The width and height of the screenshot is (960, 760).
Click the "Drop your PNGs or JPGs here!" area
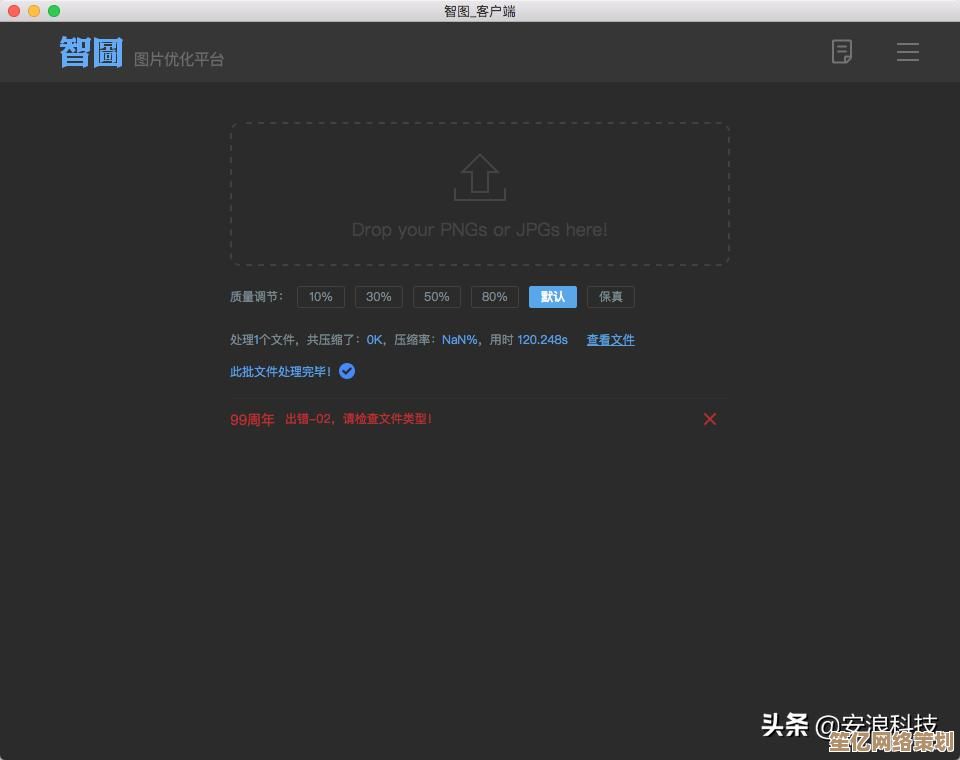[x=480, y=230]
